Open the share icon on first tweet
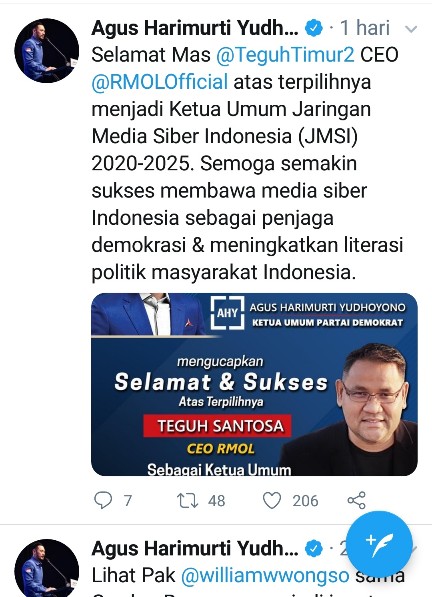 tap(357, 500)
